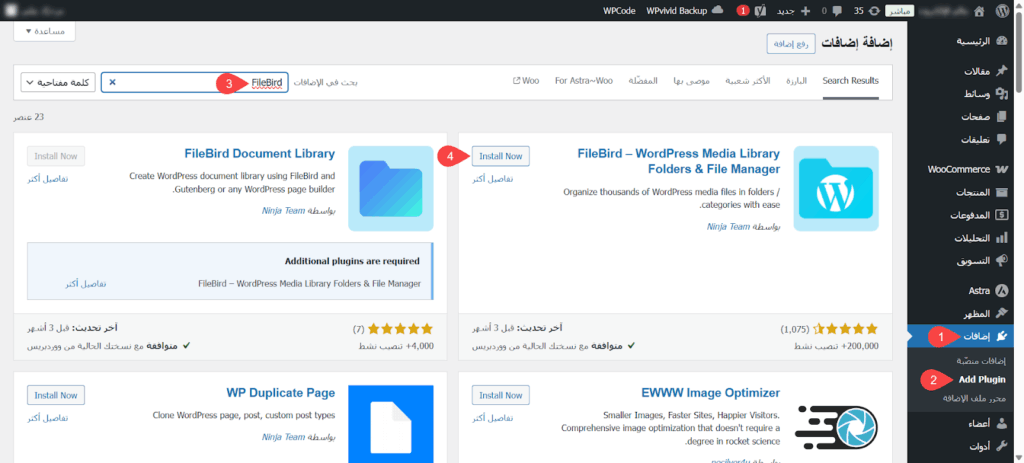The height and width of the screenshot is (463, 1024).
Task: Open FileBird WordPress Media Library Folders title
Action: click(679, 161)
